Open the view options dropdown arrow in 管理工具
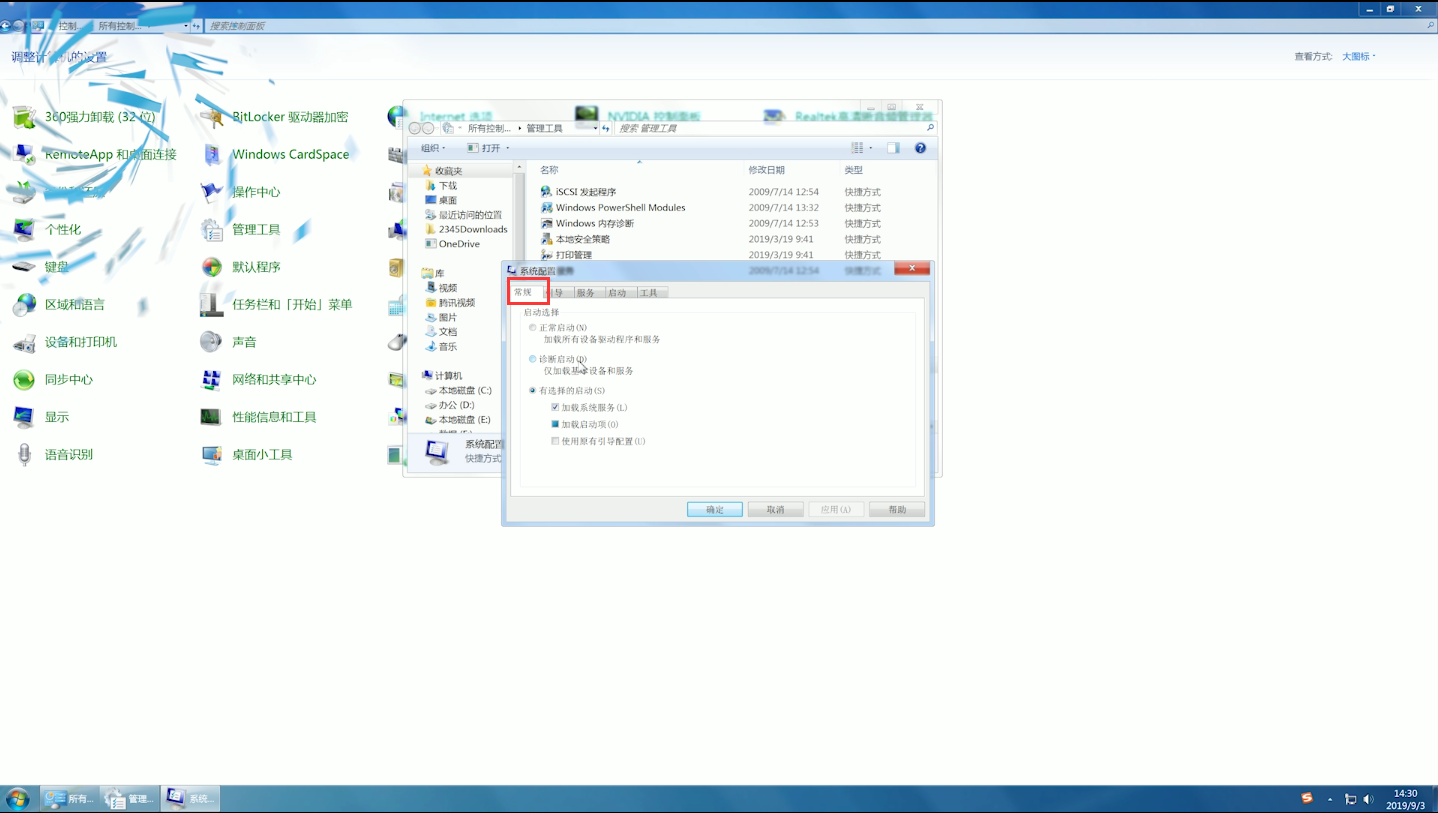This screenshot has width=1438, height=813. point(870,148)
